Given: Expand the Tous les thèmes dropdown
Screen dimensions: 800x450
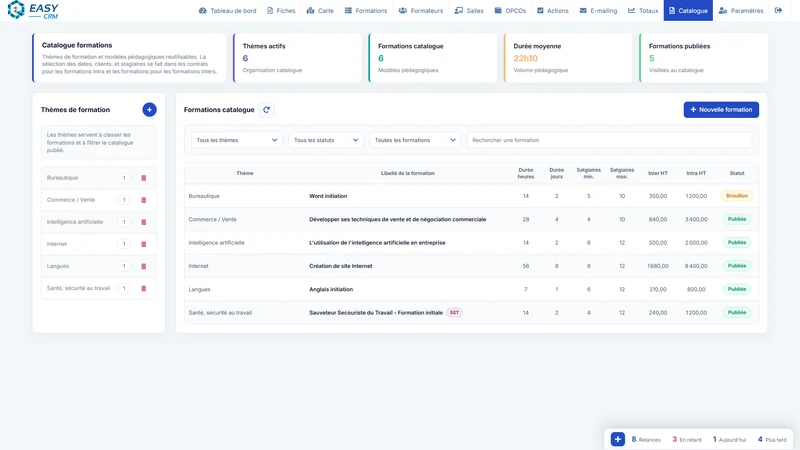Looking at the screenshot, I should coord(237,140).
